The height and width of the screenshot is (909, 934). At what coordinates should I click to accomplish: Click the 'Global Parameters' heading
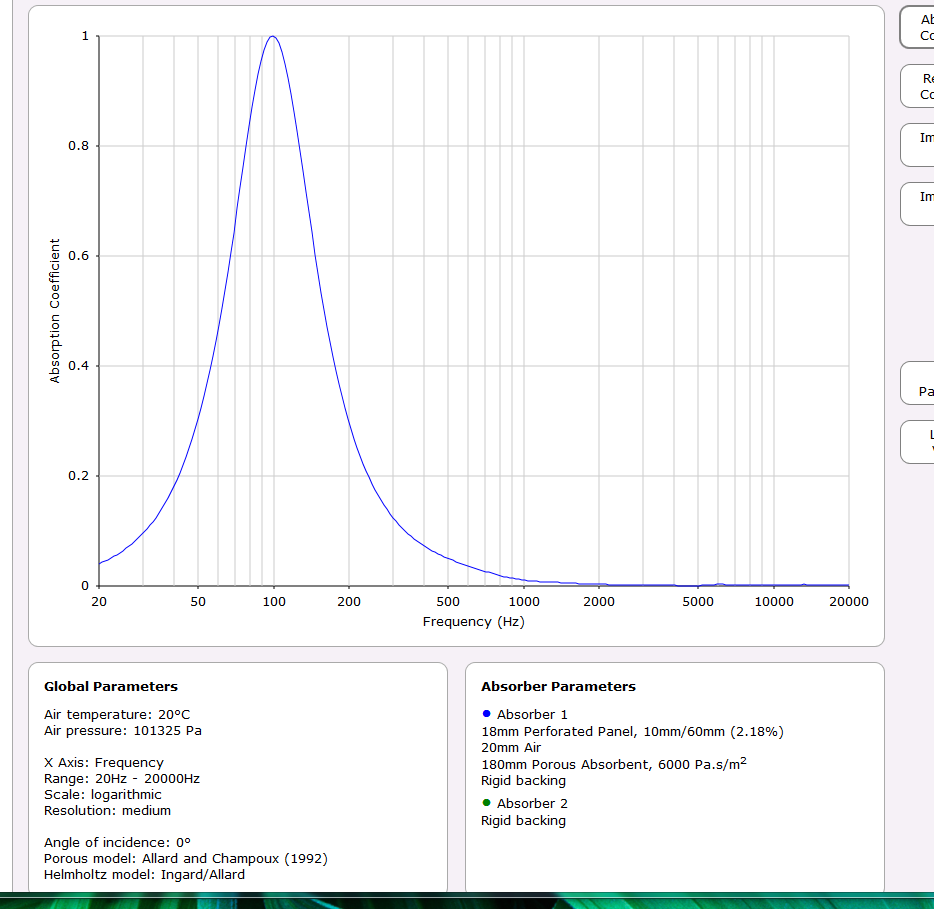[111, 687]
